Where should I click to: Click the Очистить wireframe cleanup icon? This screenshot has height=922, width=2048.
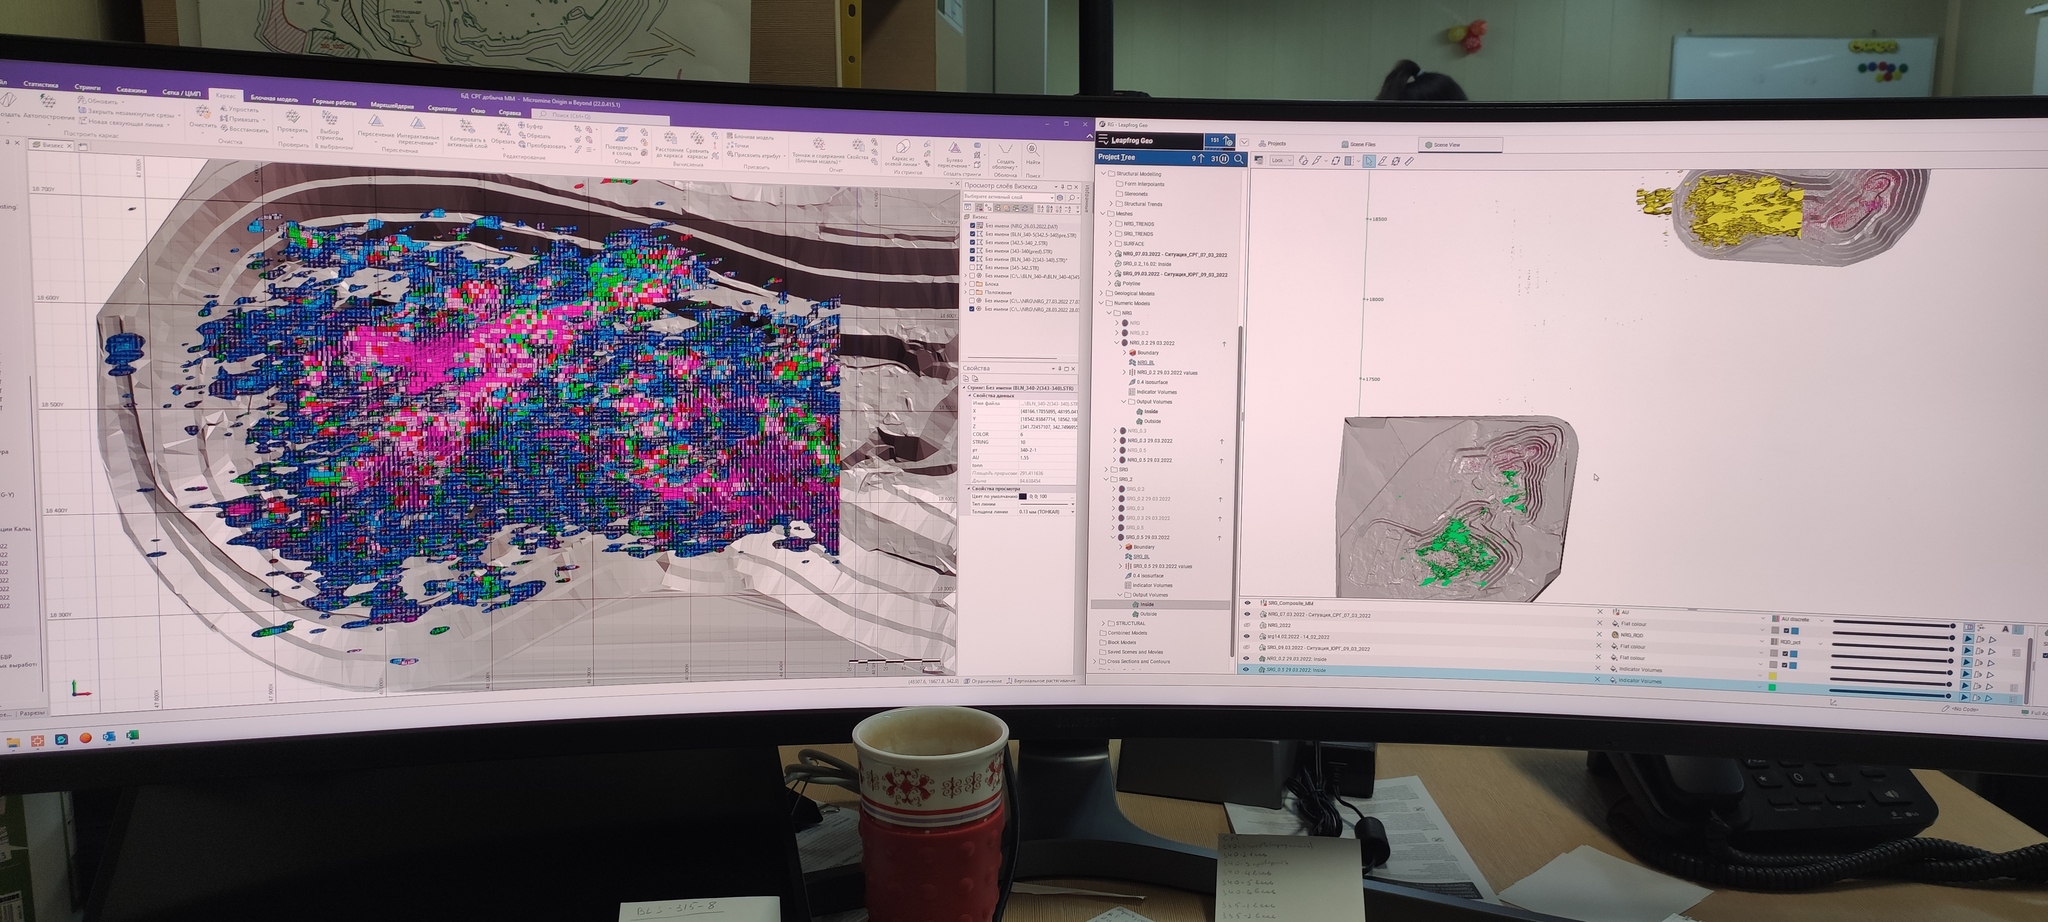coord(203,111)
